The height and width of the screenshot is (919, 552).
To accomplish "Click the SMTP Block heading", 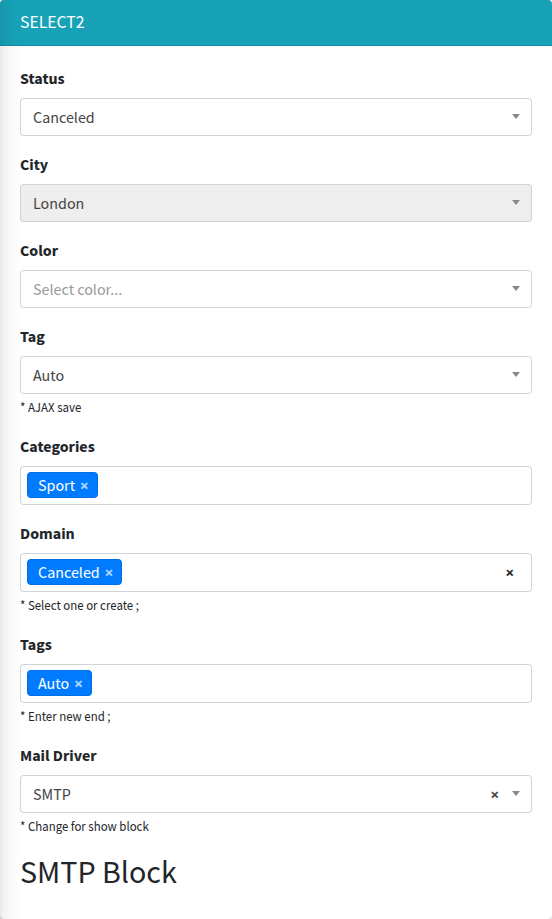I will click(x=98, y=873).
